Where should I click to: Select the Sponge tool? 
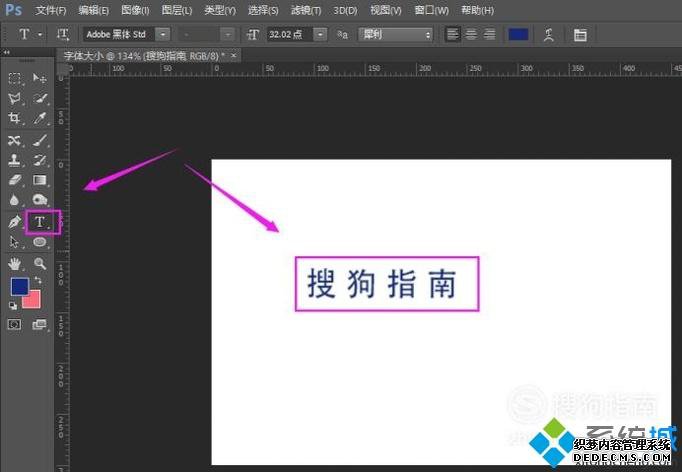(40, 200)
